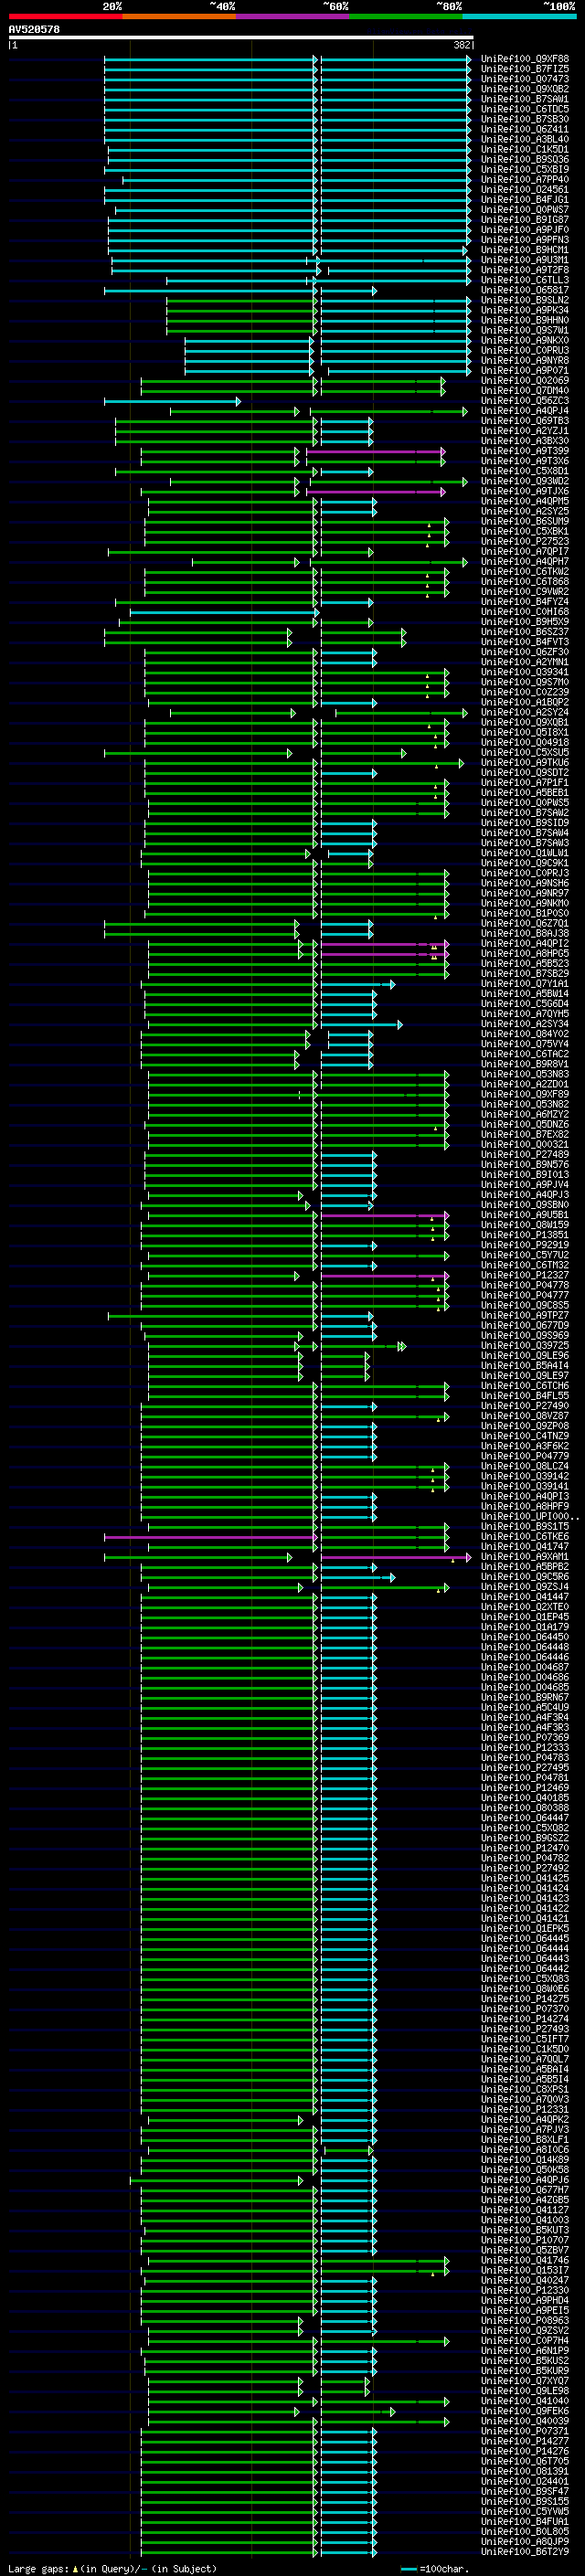The image size is (585, 2576).
Task: Select the green ~80% identity color bar
Action: pyautogui.click(x=406, y=16)
